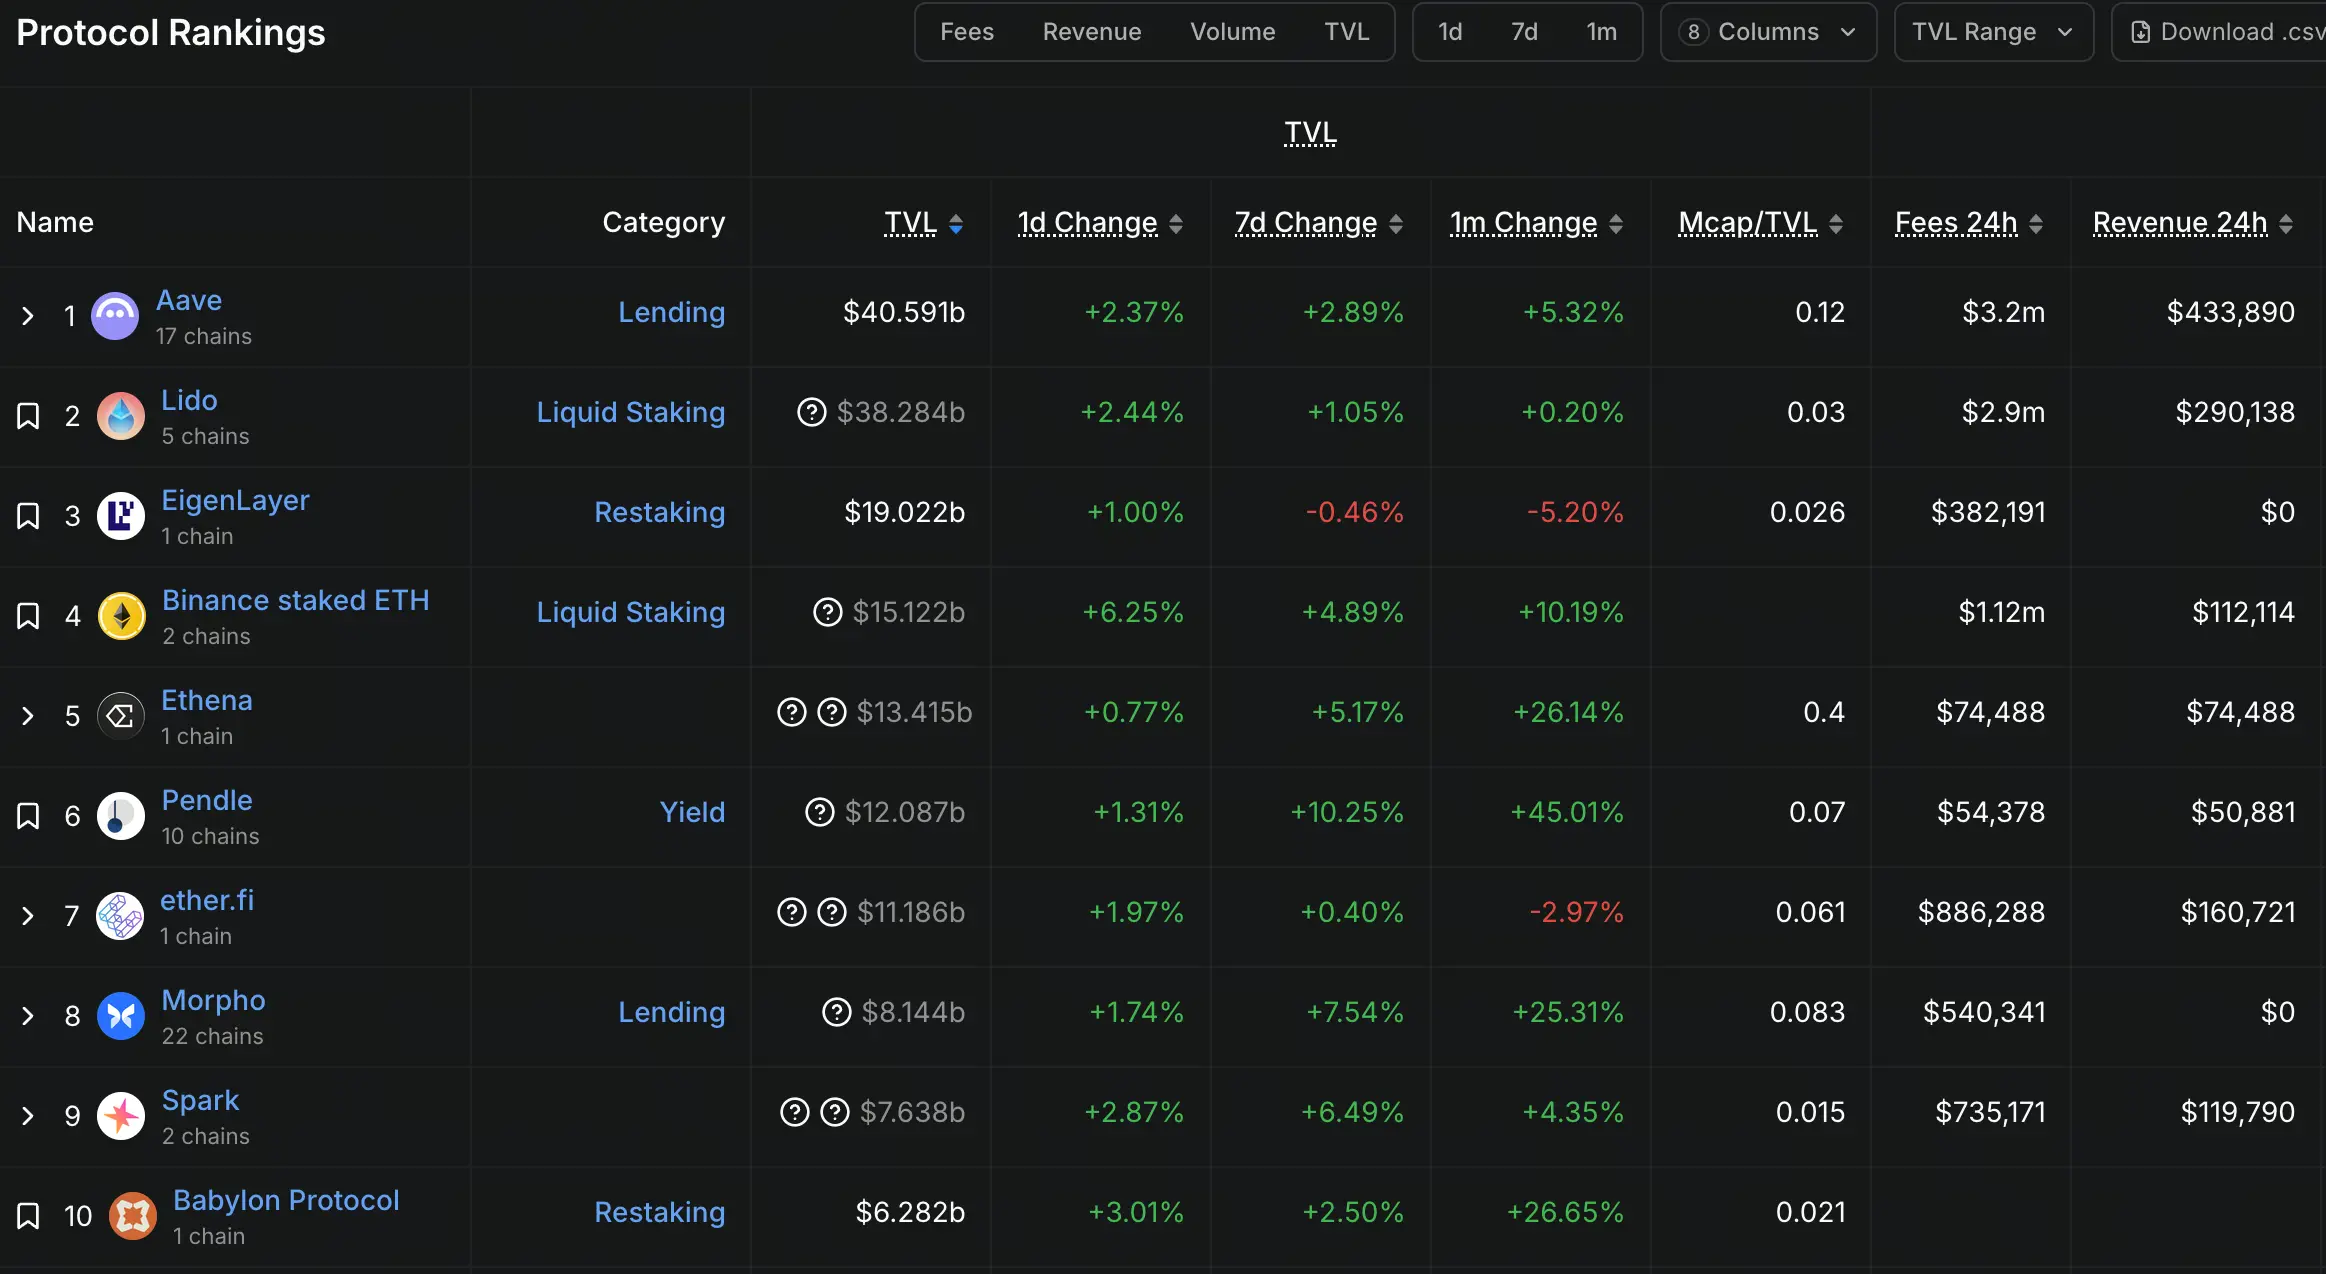The width and height of the screenshot is (2326, 1274).
Task: Click the Lido protocol logo
Action: [x=121, y=416]
